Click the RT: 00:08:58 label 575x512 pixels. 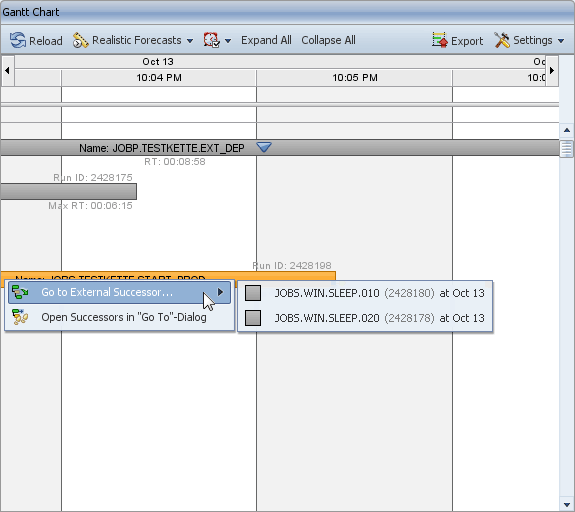[x=175, y=162]
